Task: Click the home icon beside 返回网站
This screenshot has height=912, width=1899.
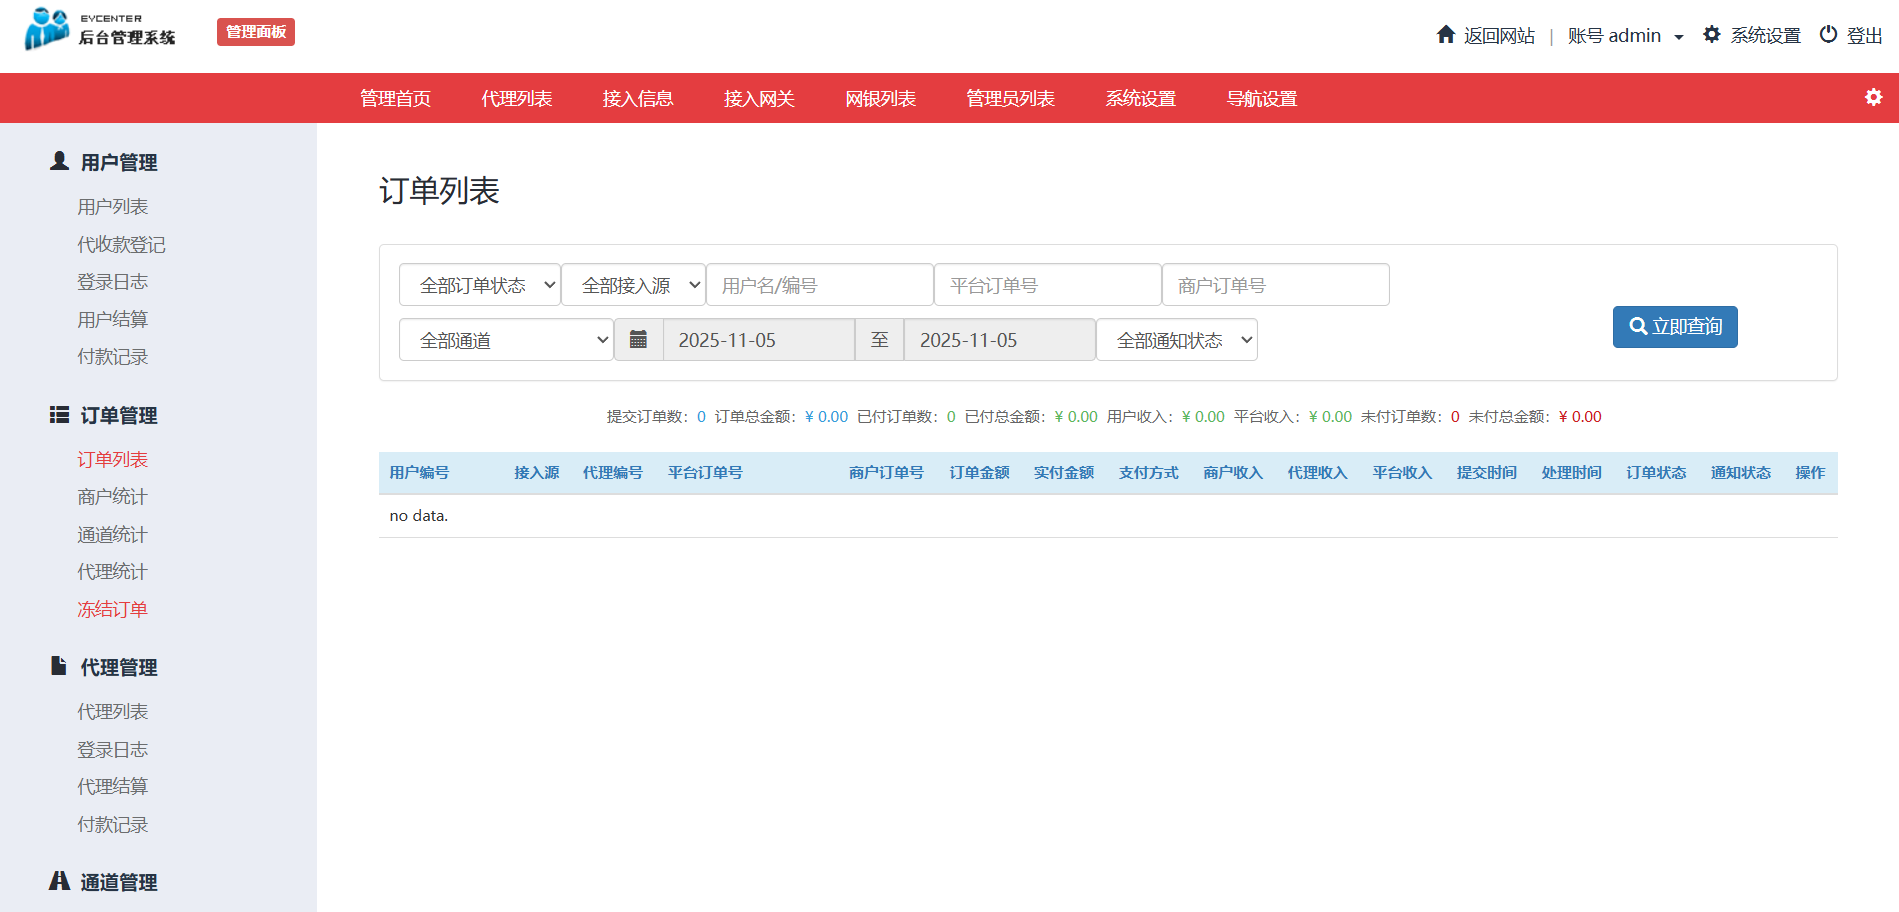Action: click(x=1445, y=35)
